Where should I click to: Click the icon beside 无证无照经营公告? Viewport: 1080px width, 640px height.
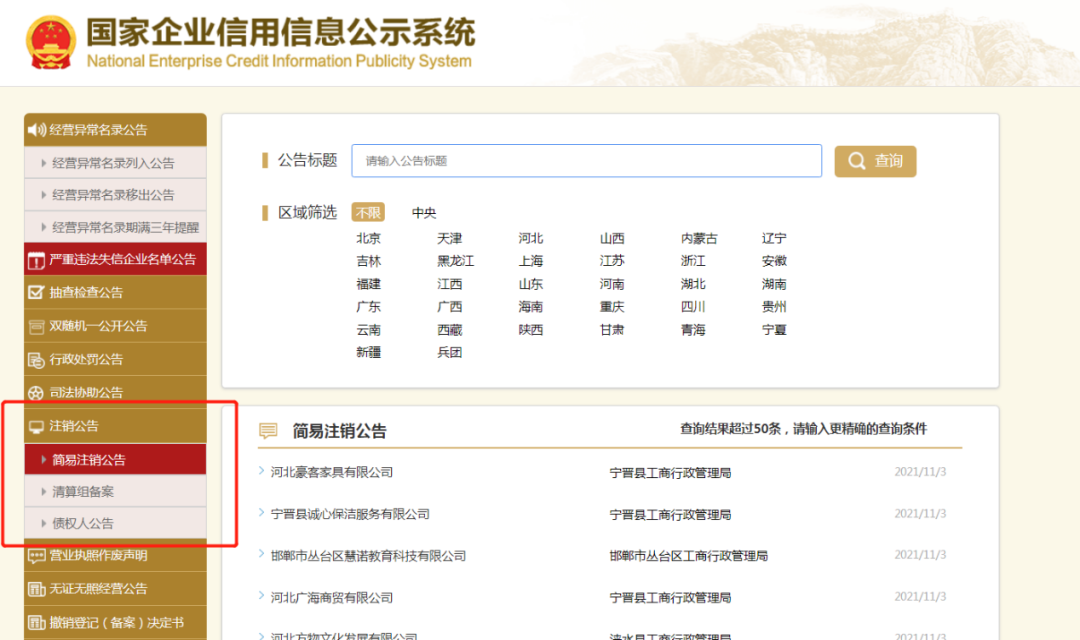(36, 589)
